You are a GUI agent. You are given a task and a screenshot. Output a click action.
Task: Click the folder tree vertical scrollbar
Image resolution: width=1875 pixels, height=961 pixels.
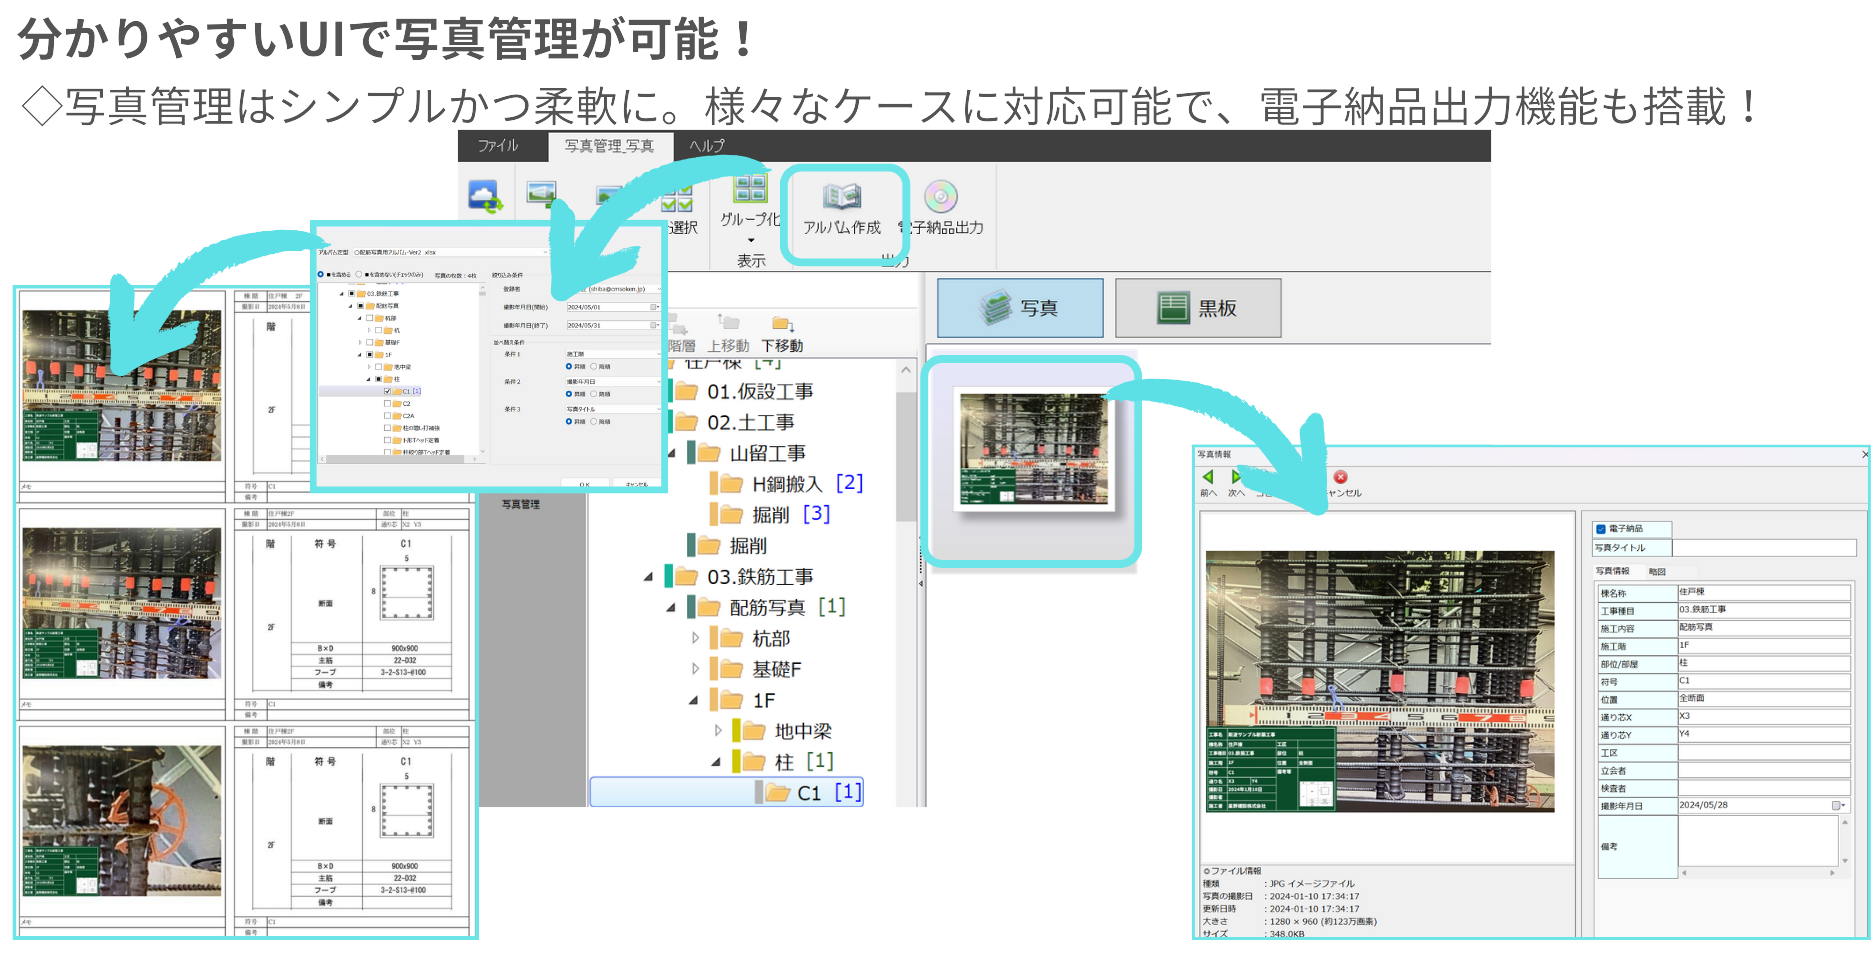point(906,456)
